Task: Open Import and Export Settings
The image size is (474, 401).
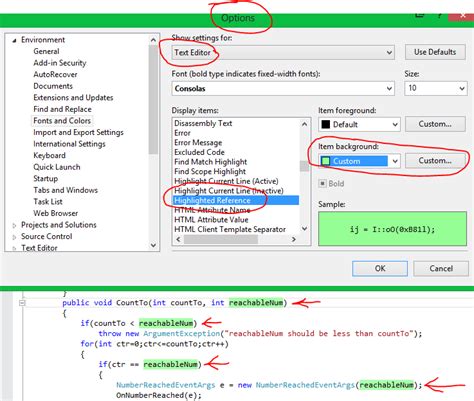Action: pyautogui.click(x=78, y=132)
